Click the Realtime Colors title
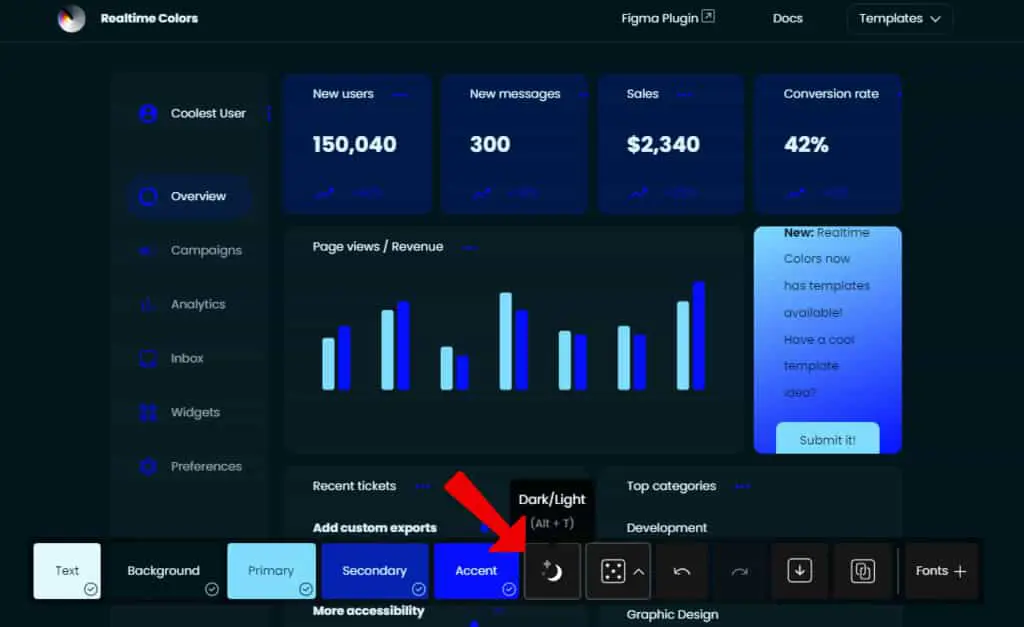 tap(149, 18)
